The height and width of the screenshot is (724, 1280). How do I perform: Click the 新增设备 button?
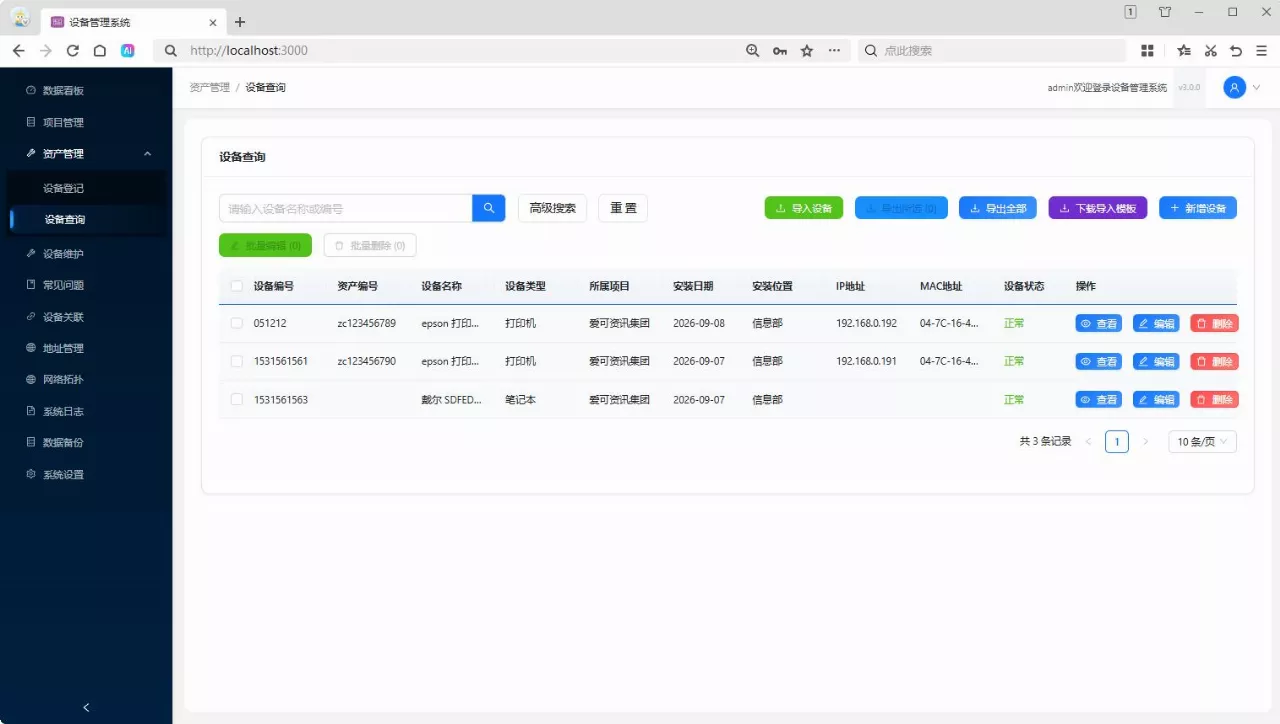coord(1198,208)
